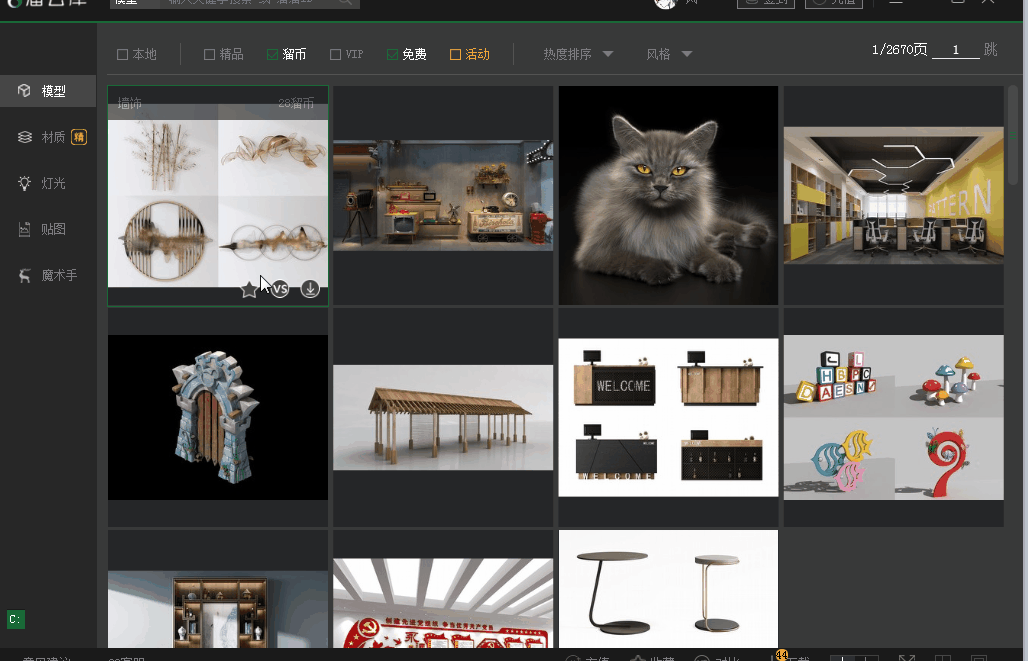Uncheck the 免费 free filter checkbox

point(392,55)
